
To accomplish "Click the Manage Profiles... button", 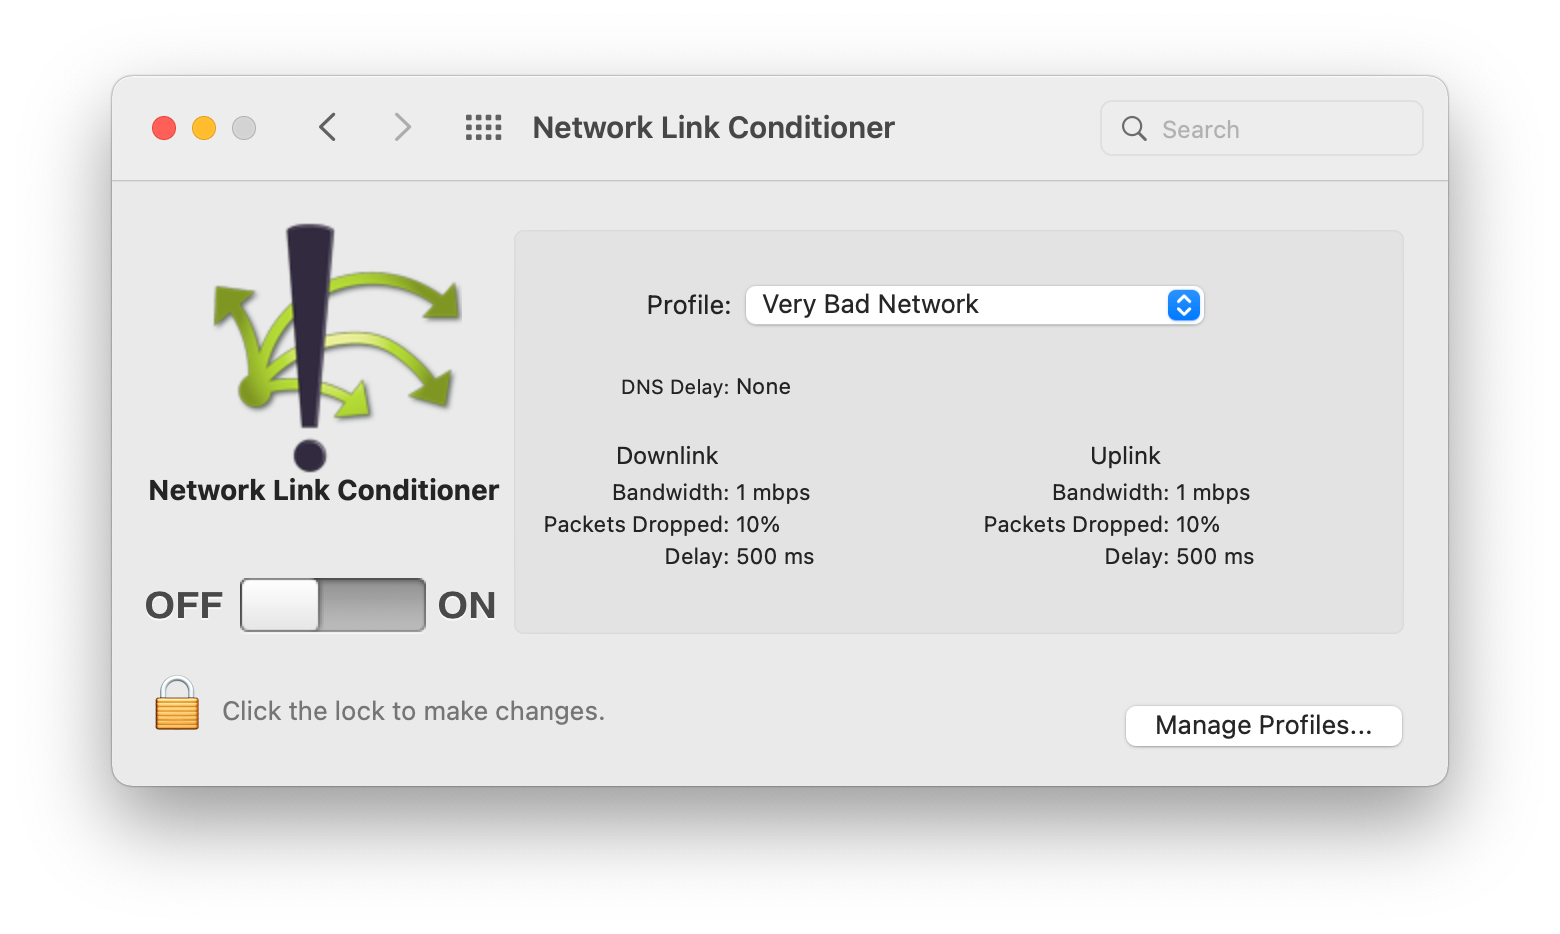I will [x=1264, y=726].
